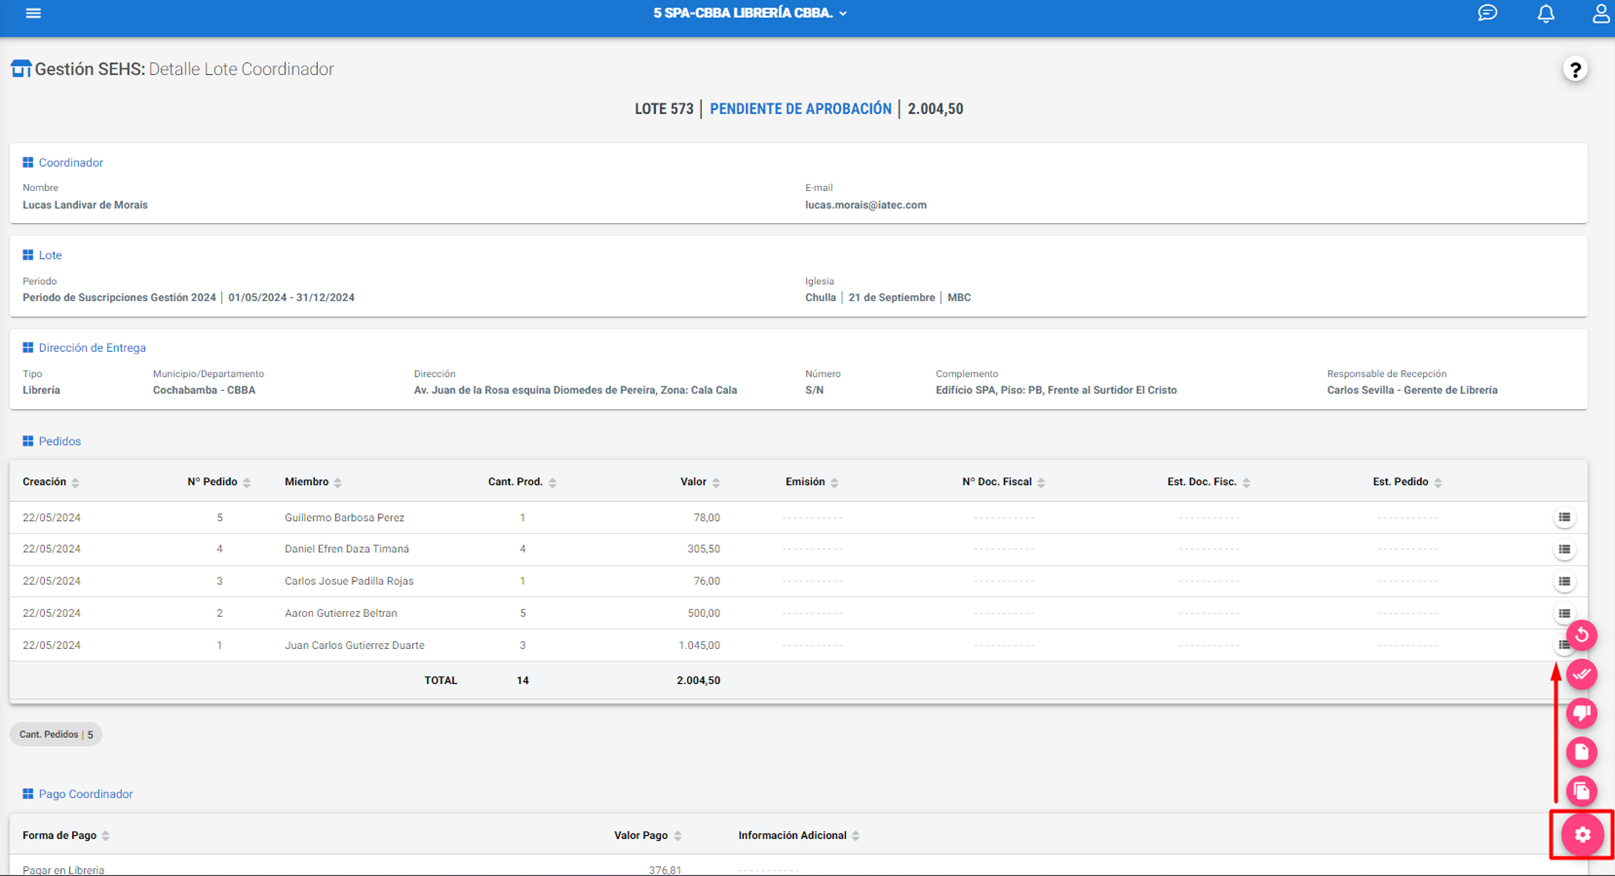Open the notifications bell
The width and height of the screenshot is (1615, 876).
pos(1545,13)
